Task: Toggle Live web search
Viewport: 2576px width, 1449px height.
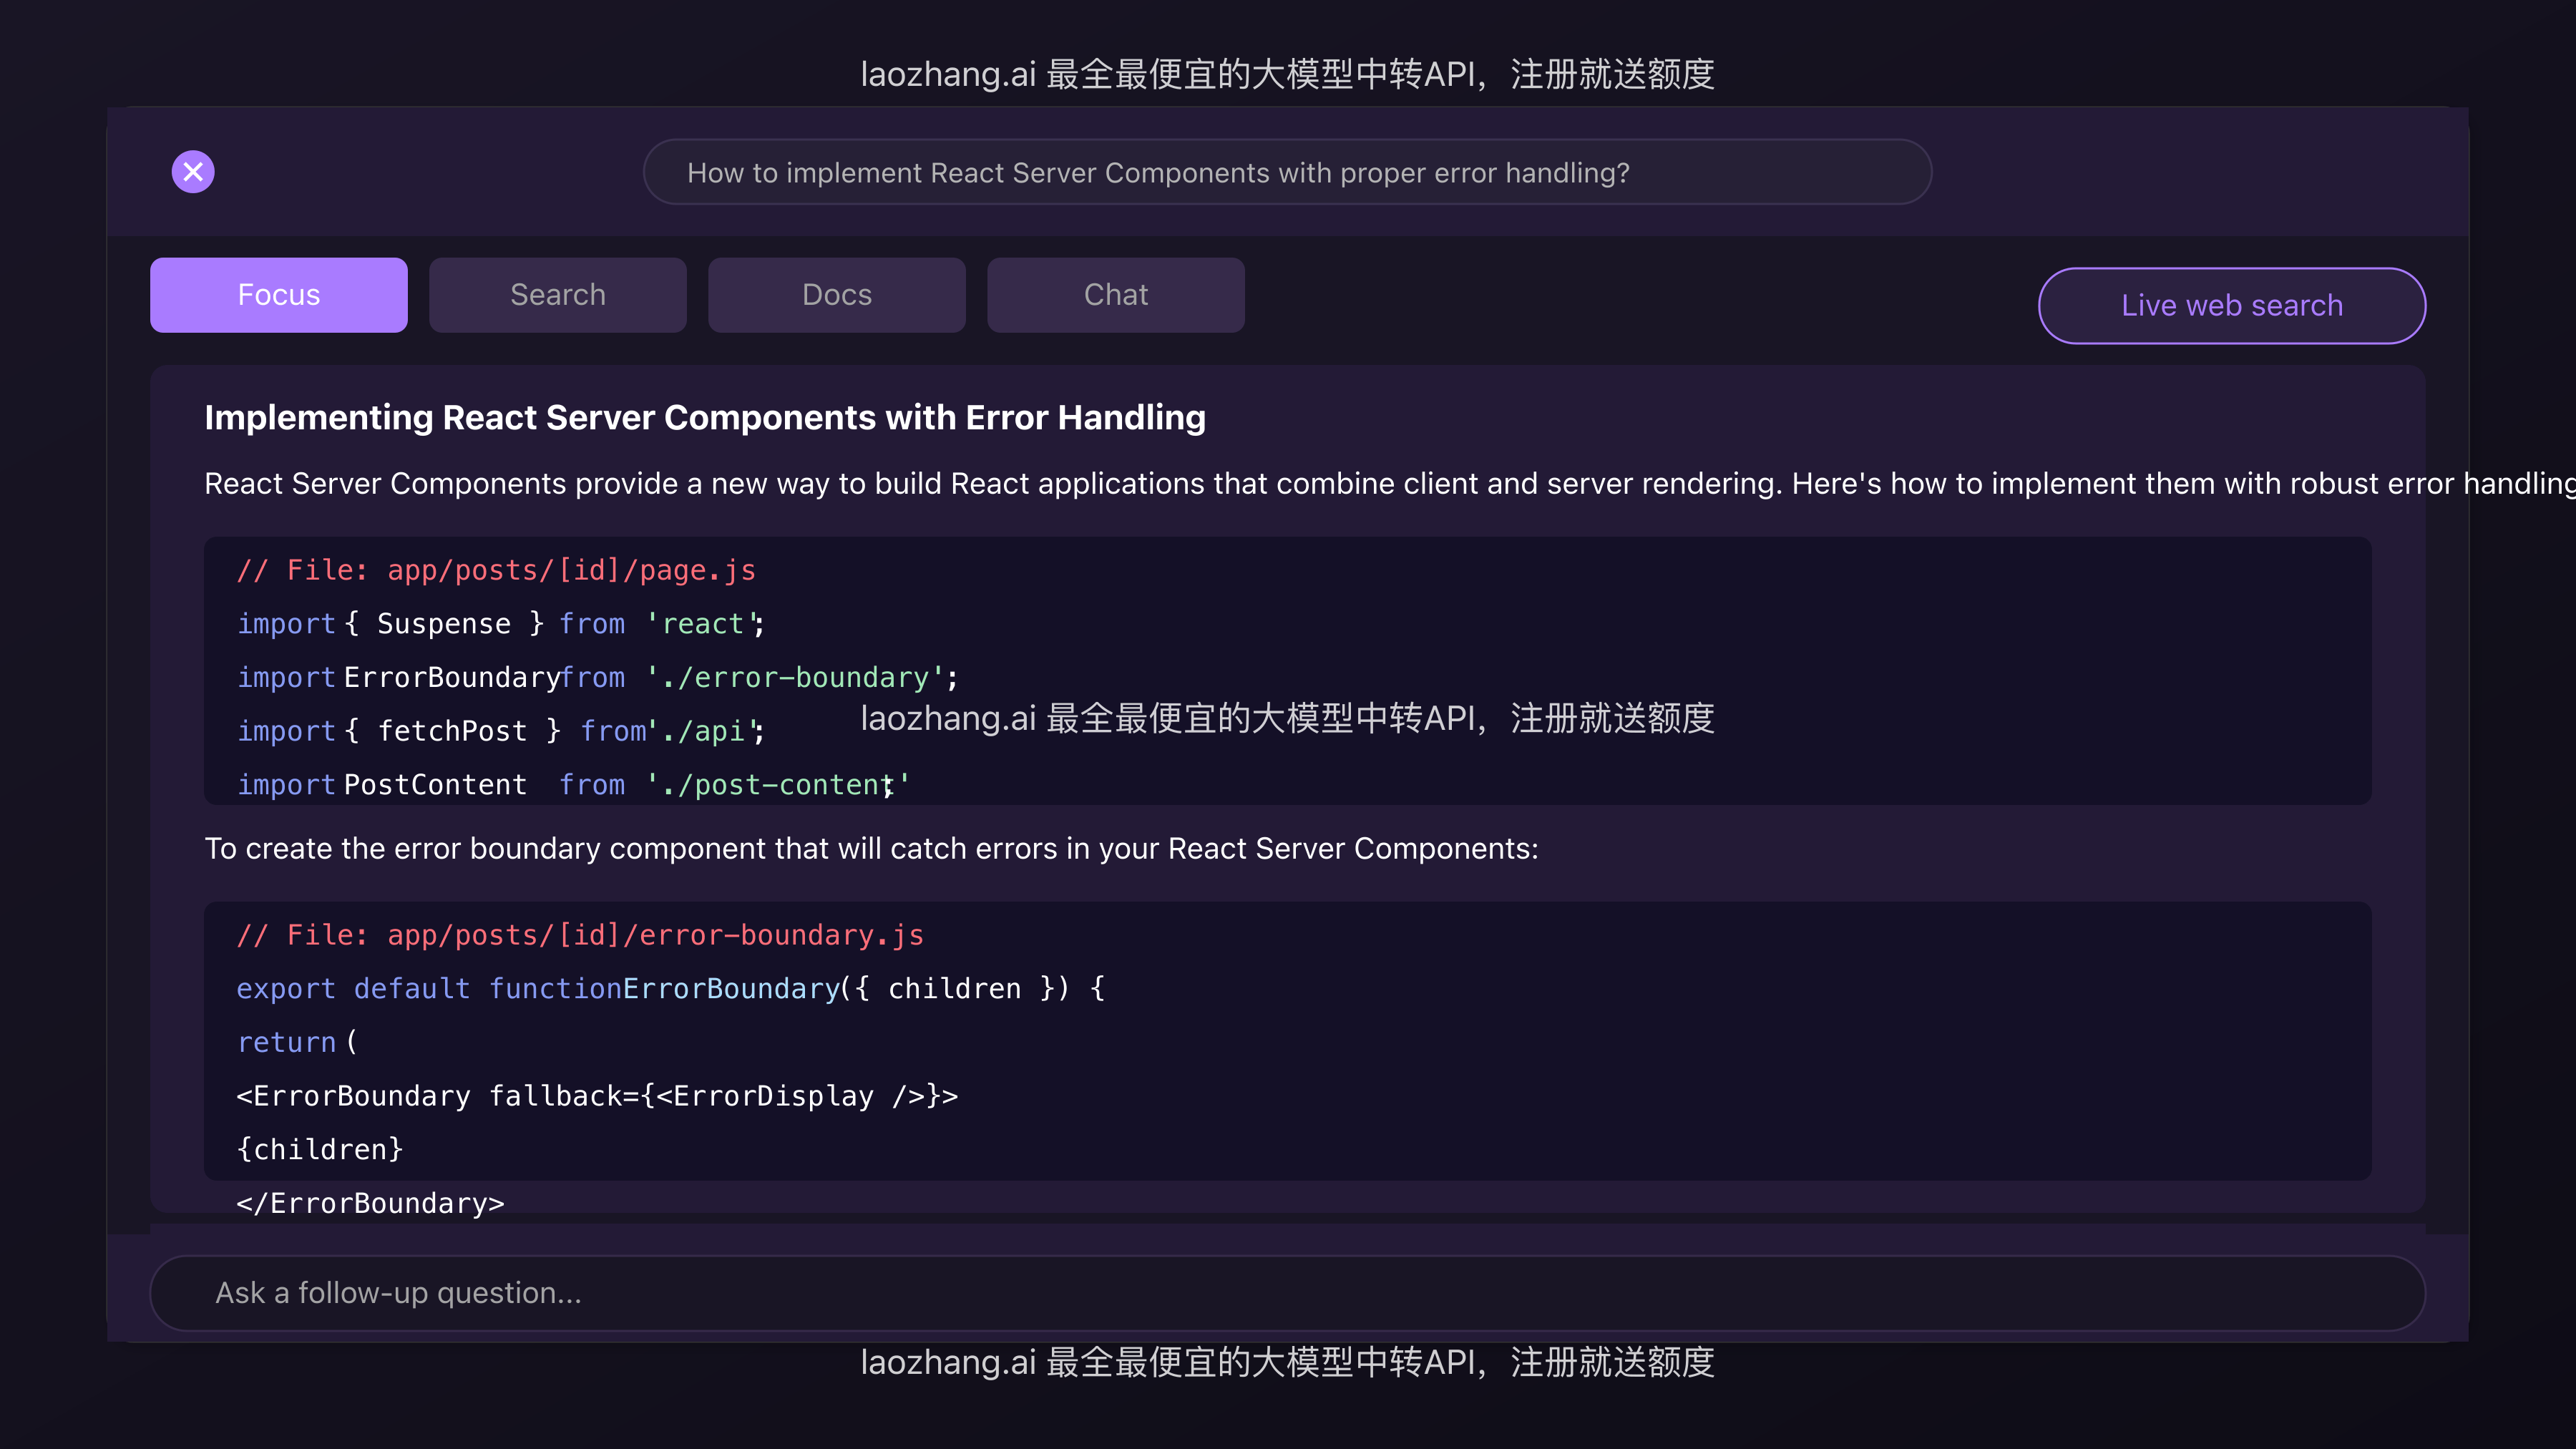Action: [x=2231, y=306]
